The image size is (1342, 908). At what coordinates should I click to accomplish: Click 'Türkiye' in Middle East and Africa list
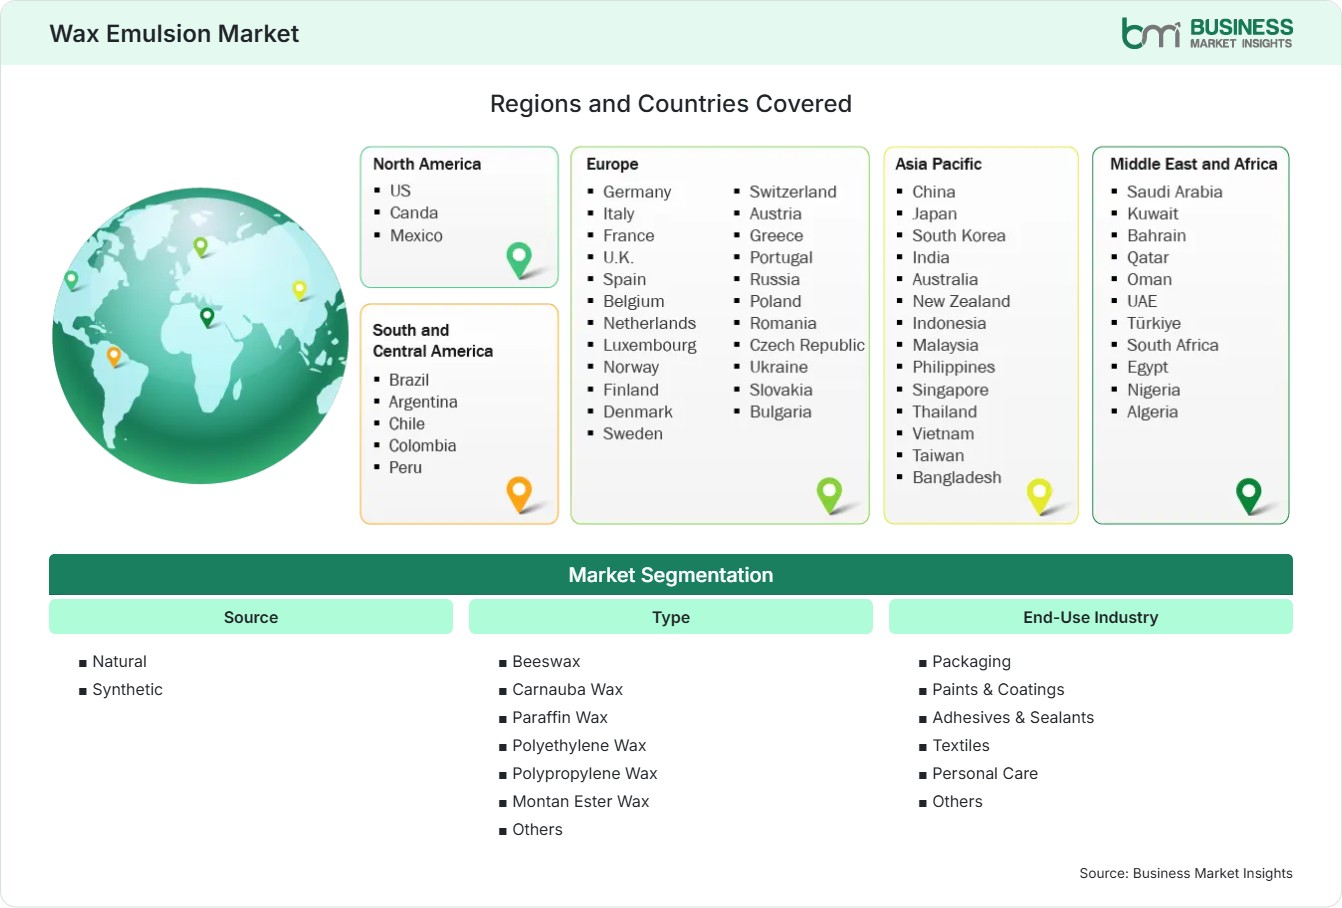pyautogui.click(x=1154, y=323)
